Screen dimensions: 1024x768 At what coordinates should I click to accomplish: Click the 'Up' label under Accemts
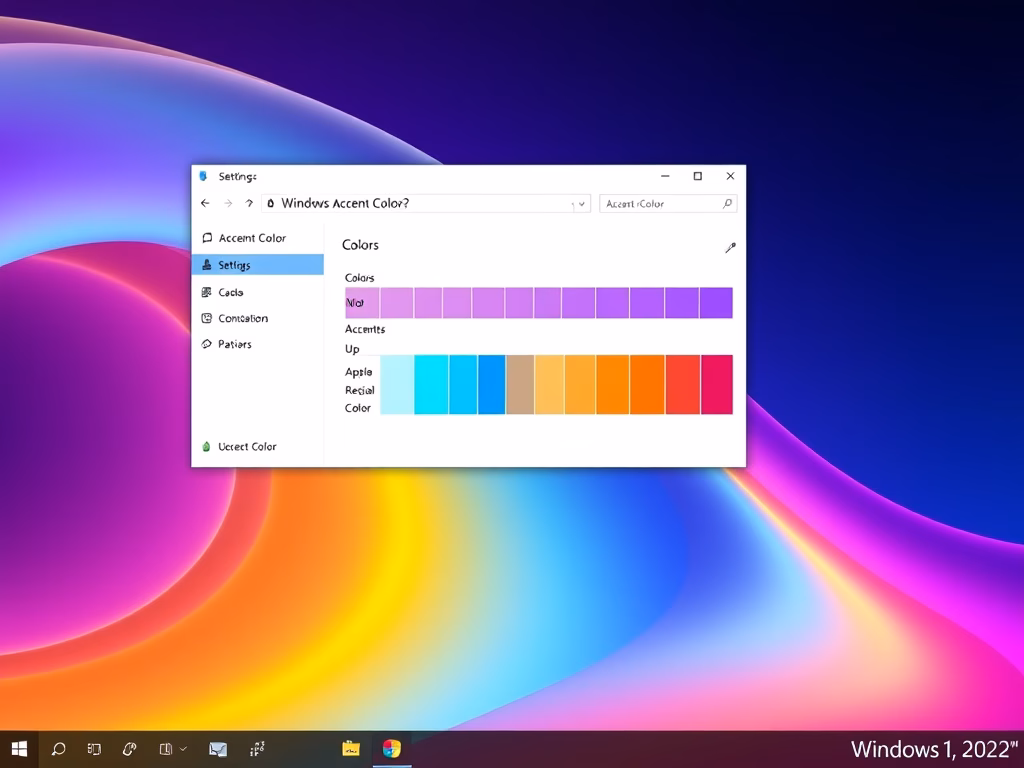[x=352, y=349]
